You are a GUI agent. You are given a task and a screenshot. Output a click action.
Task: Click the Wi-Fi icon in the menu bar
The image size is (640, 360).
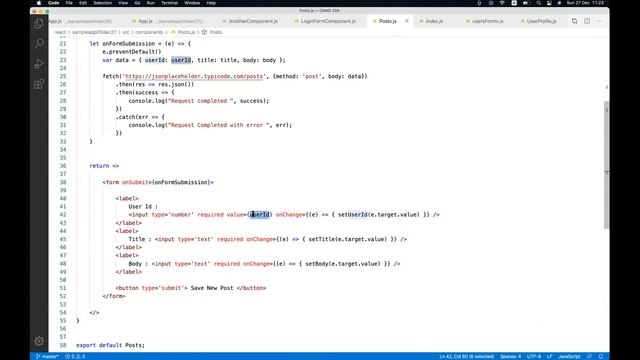502,3
